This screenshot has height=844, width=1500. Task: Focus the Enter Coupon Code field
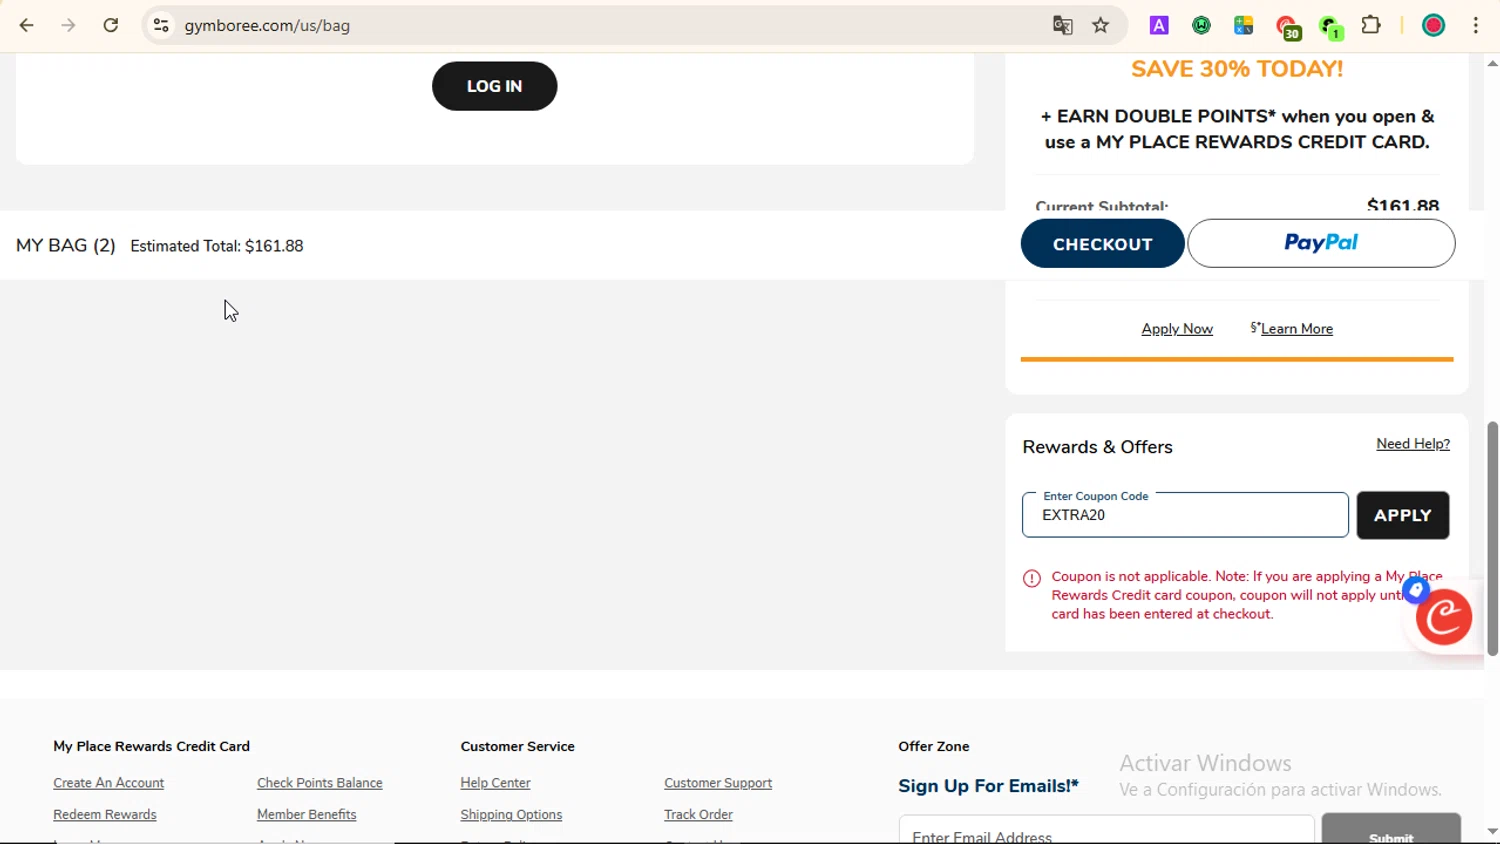(1185, 515)
